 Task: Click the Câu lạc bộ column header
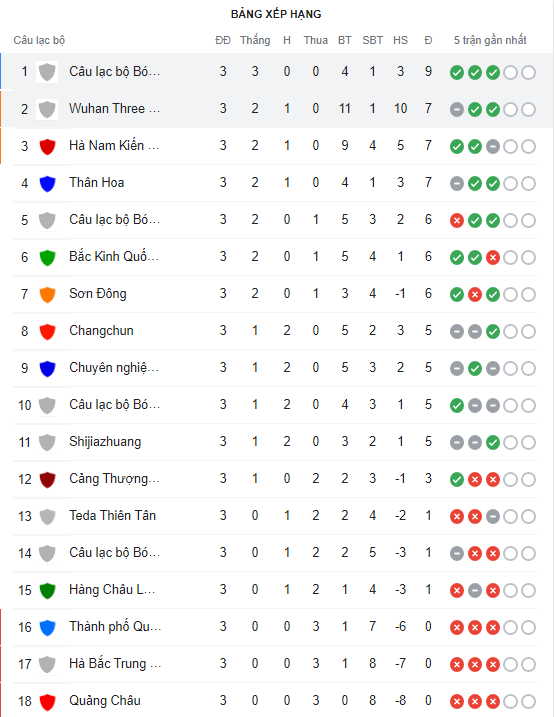coord(39,40)
